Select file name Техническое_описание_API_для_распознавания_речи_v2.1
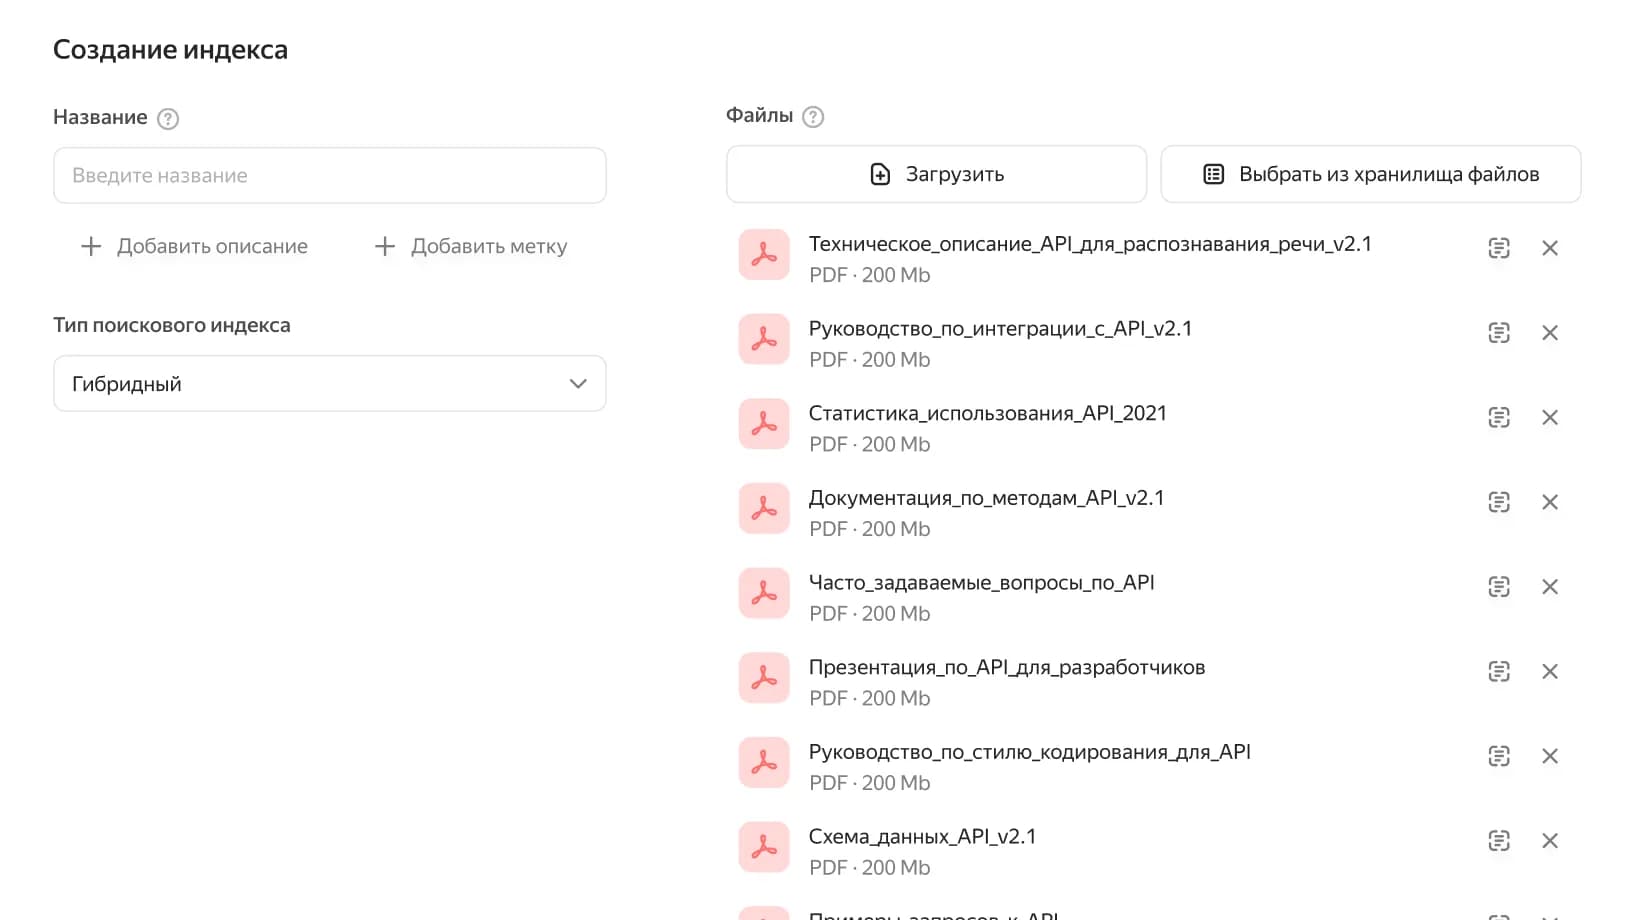The height and width of the screenshot is (920, 1632). (x=1090, y=244)
